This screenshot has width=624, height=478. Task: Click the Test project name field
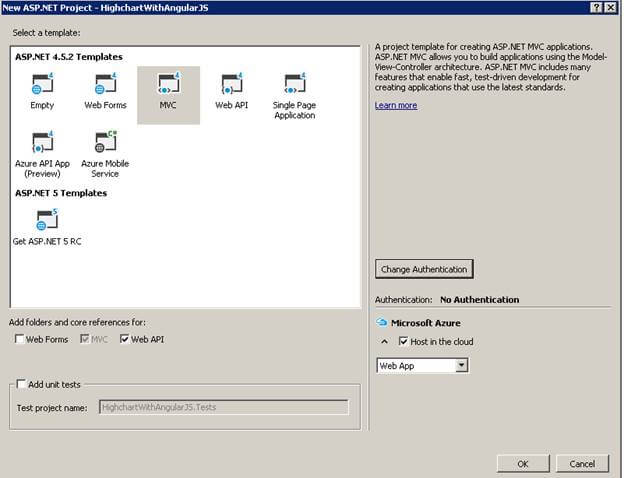pyautogui.click(x=224, y=407)
